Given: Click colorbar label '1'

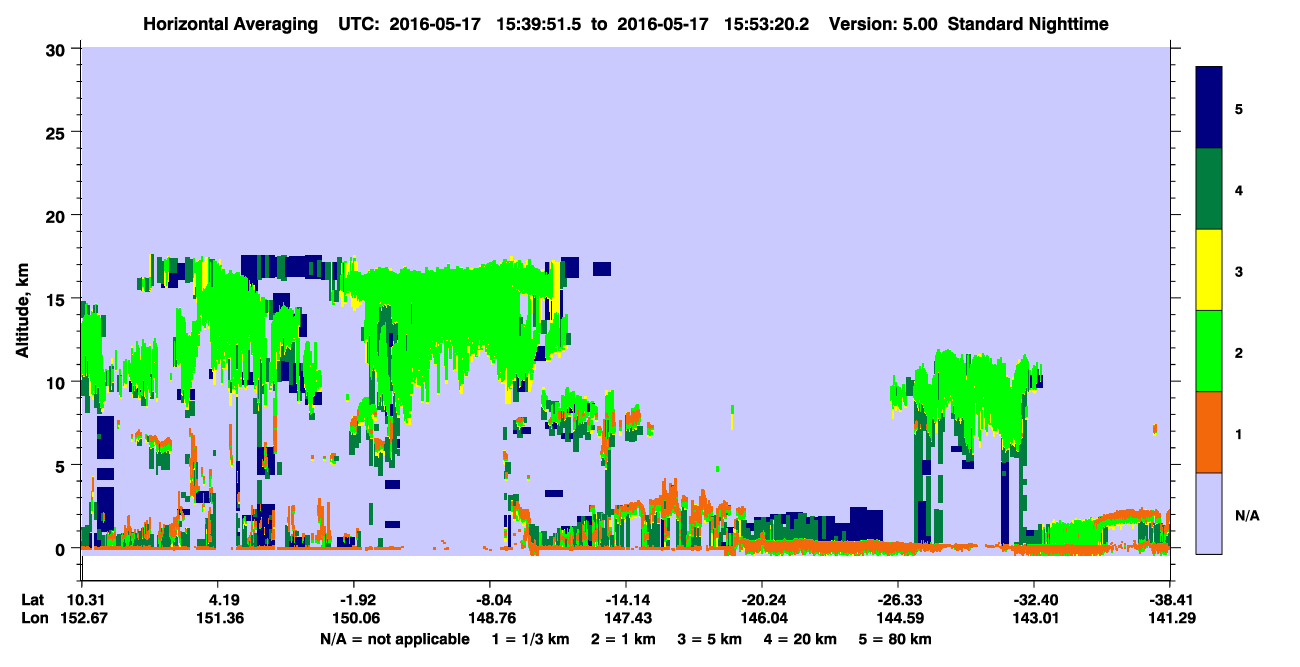Looking at the screenshot, I should [1238, 432].
